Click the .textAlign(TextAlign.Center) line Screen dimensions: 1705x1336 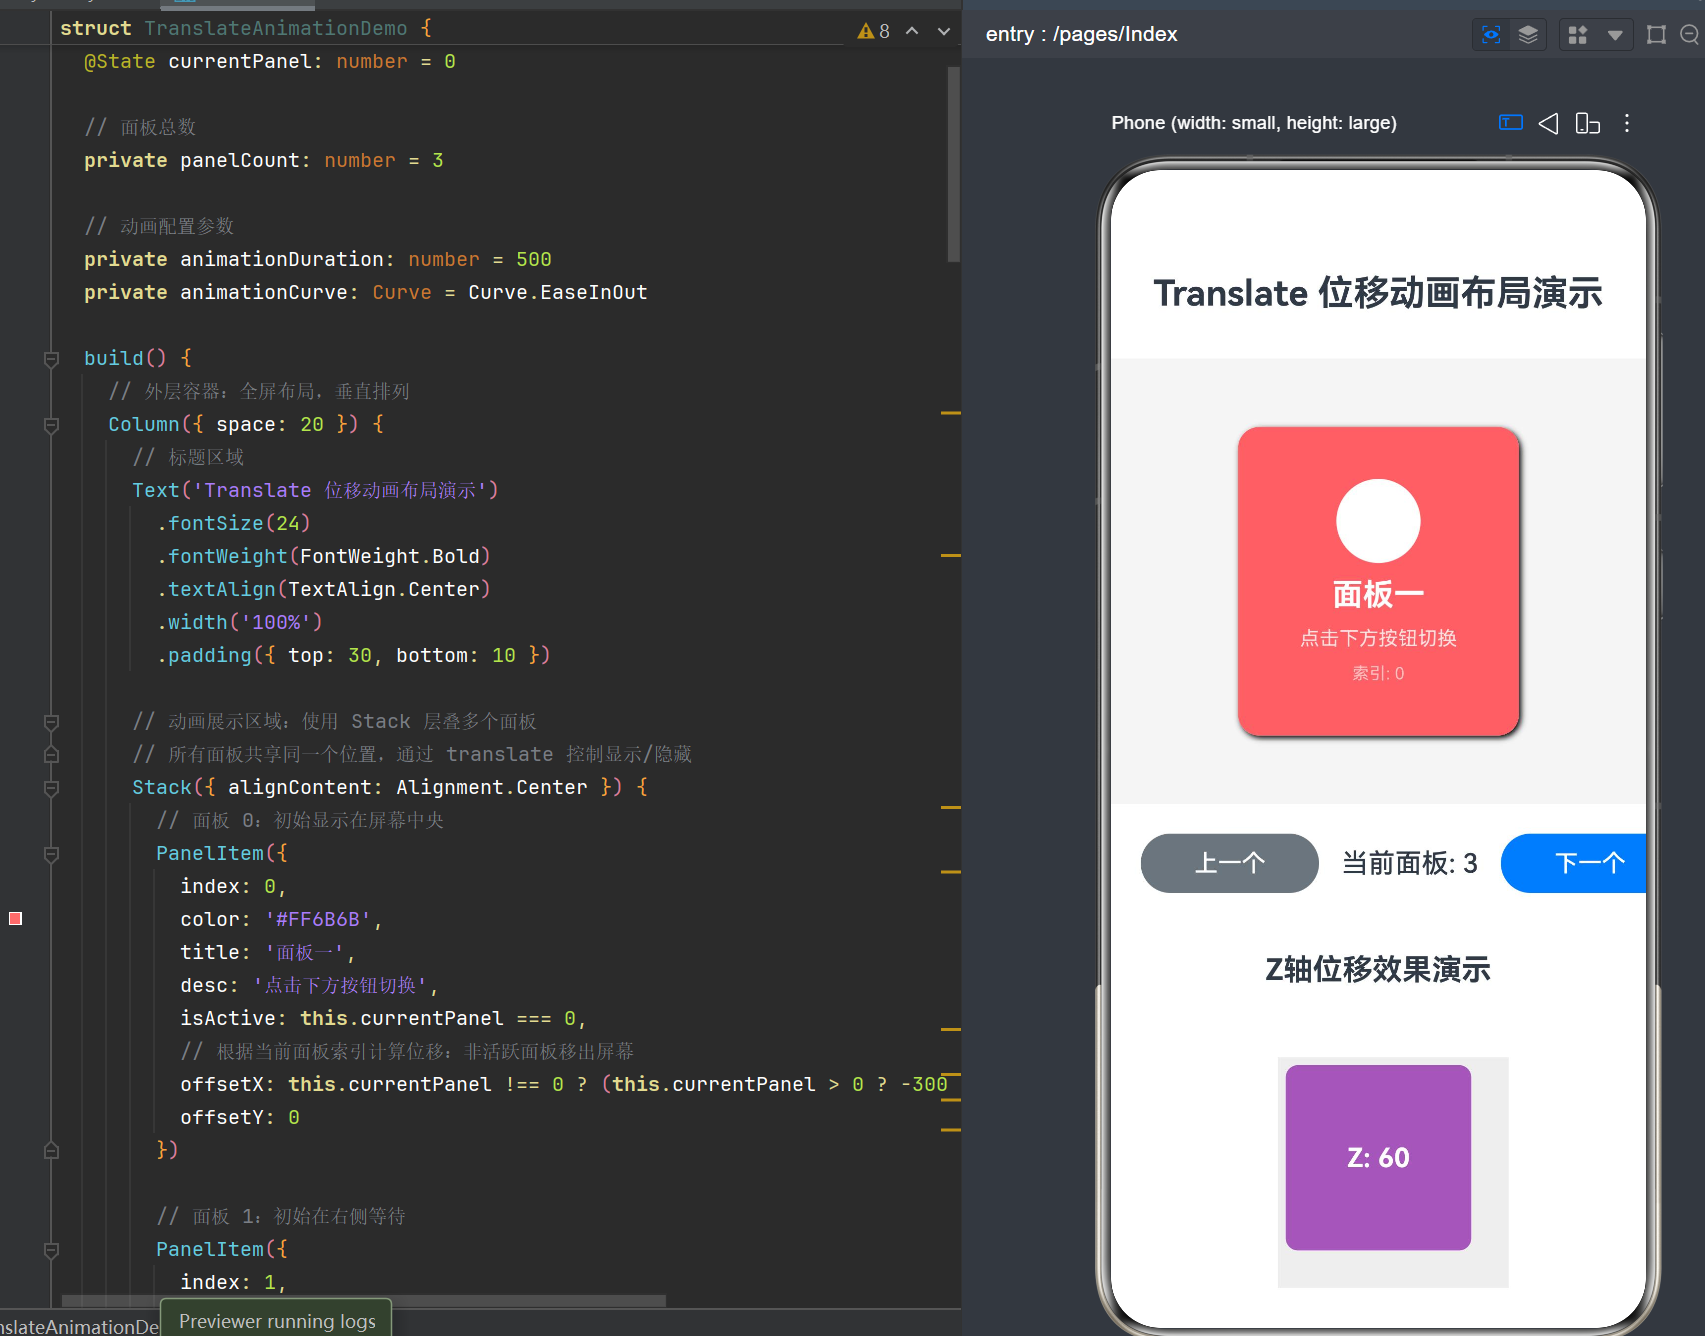coord(324,590)
